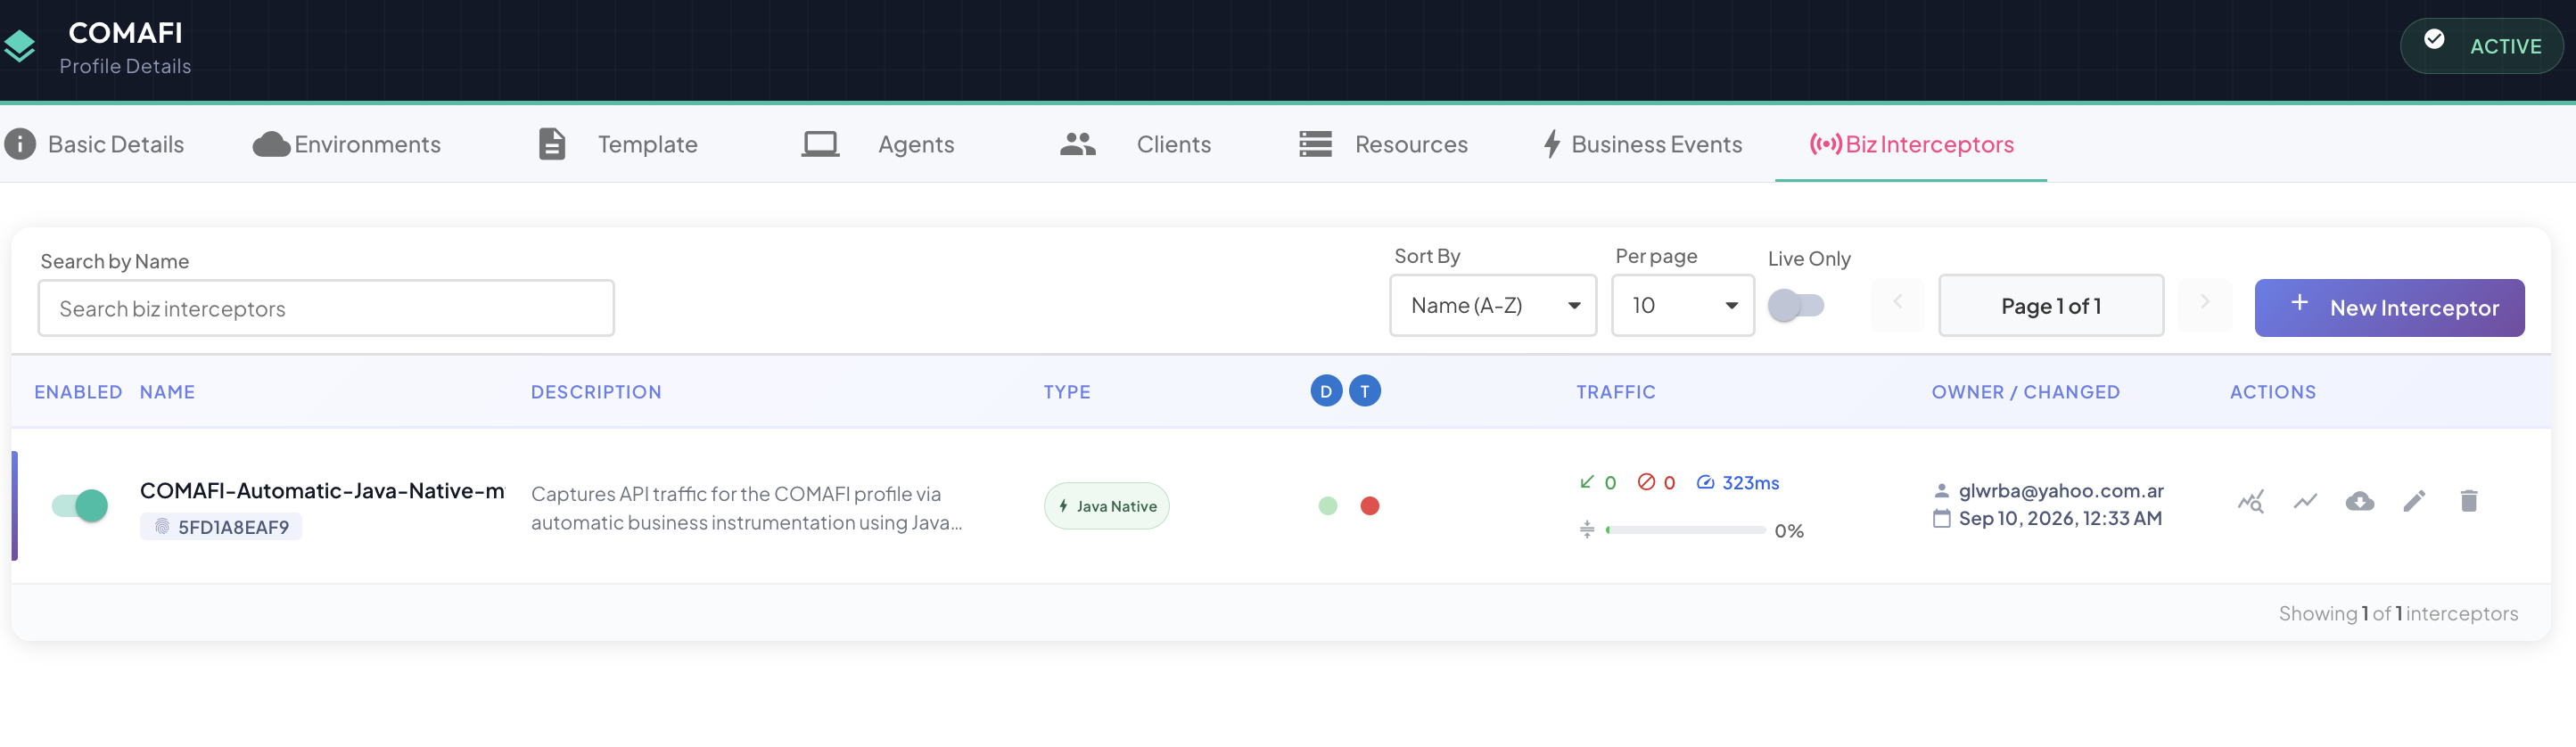Open the COMAFI-Automatic-Java-Native interceptor name

pos(322,491)
